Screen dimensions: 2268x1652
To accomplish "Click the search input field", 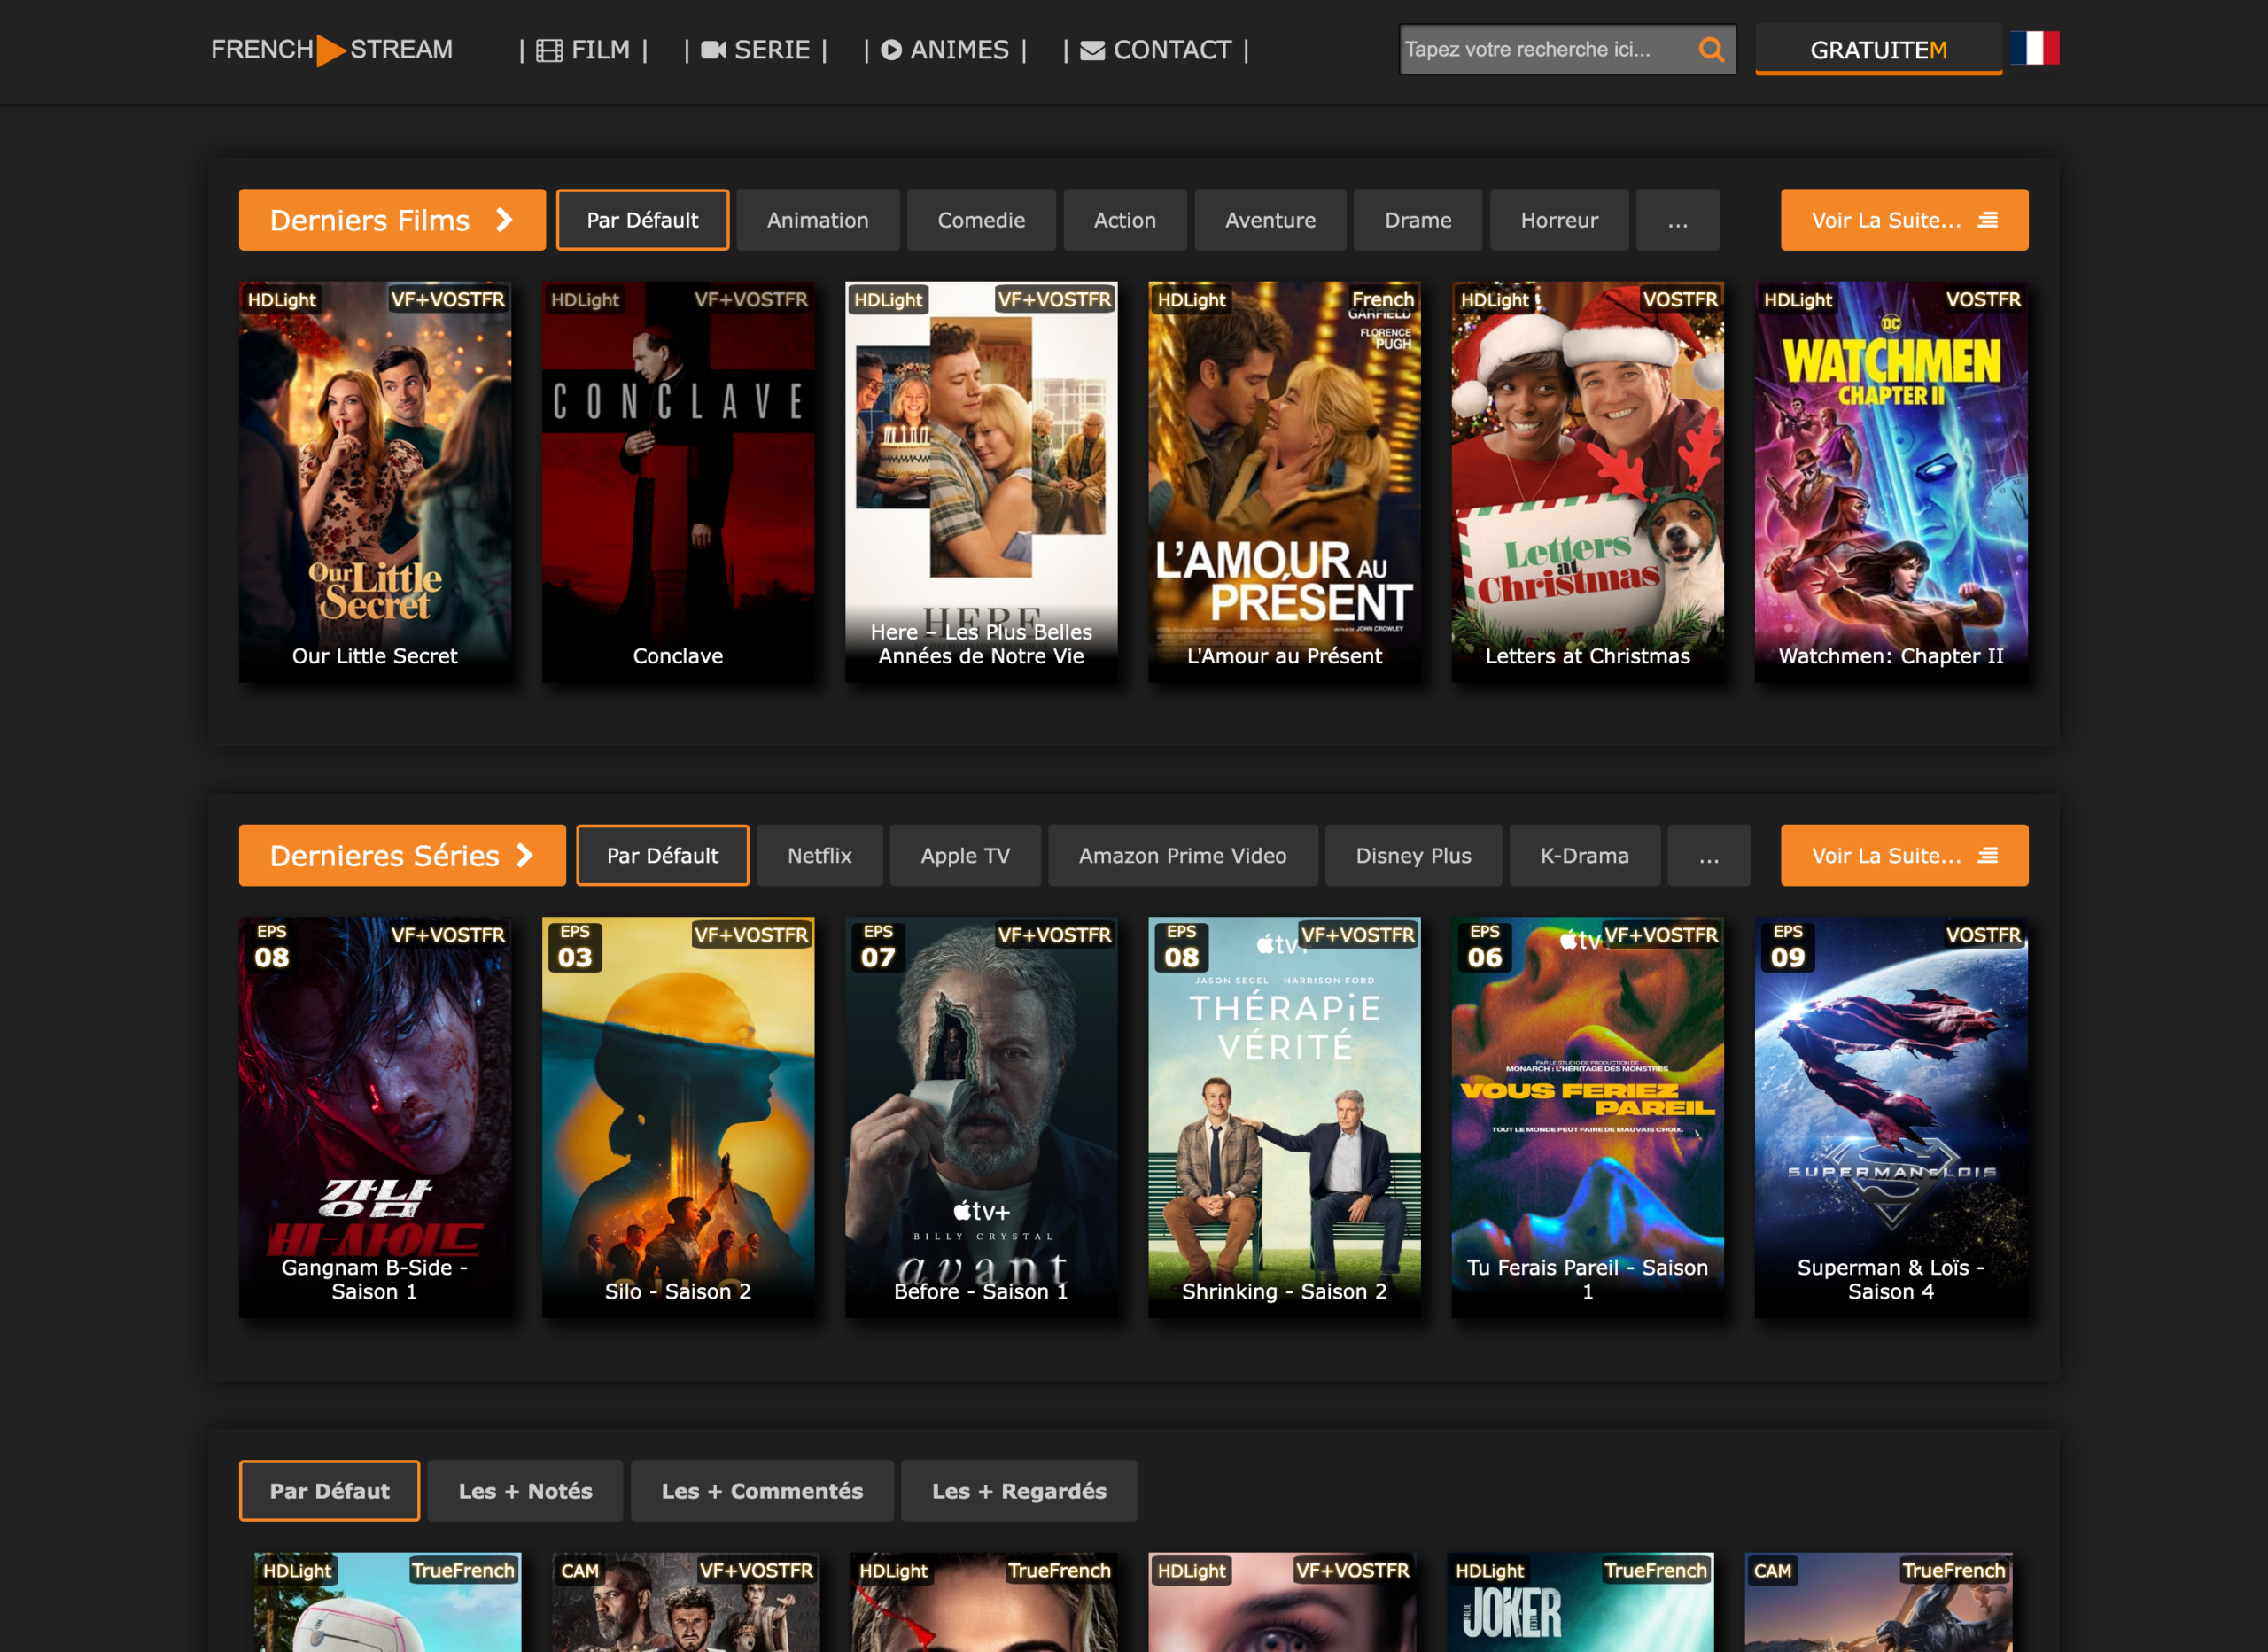I will click(1545, 49).
